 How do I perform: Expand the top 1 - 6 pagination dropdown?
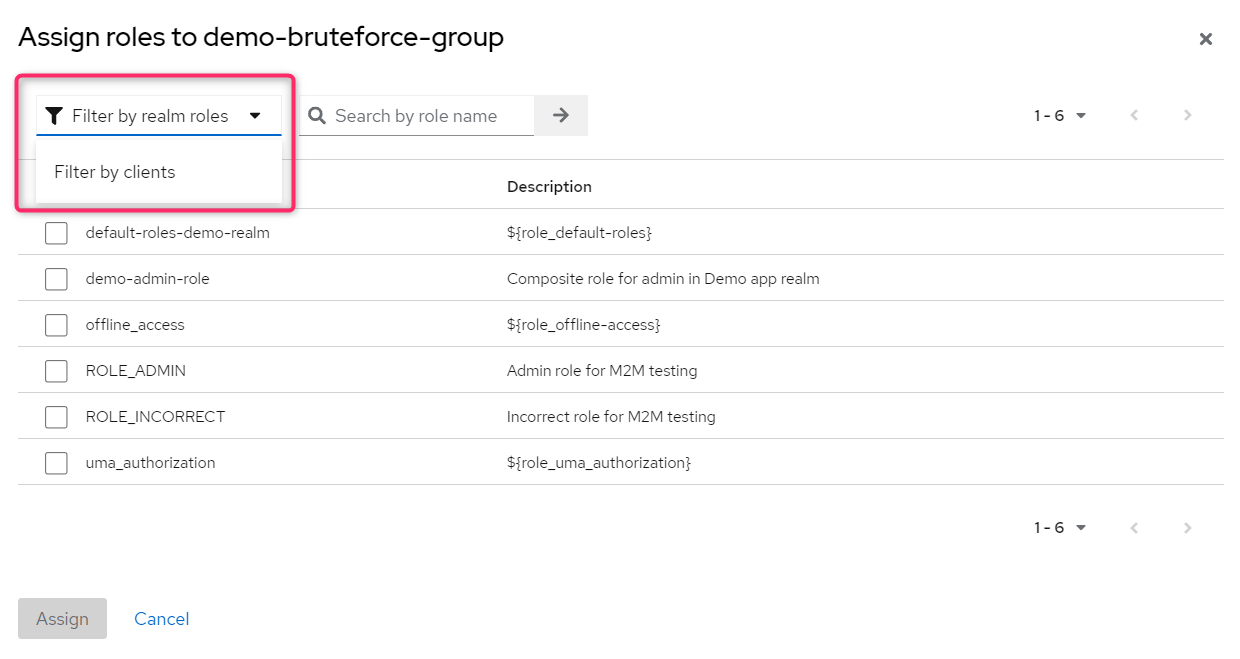tap(1060, 116)
